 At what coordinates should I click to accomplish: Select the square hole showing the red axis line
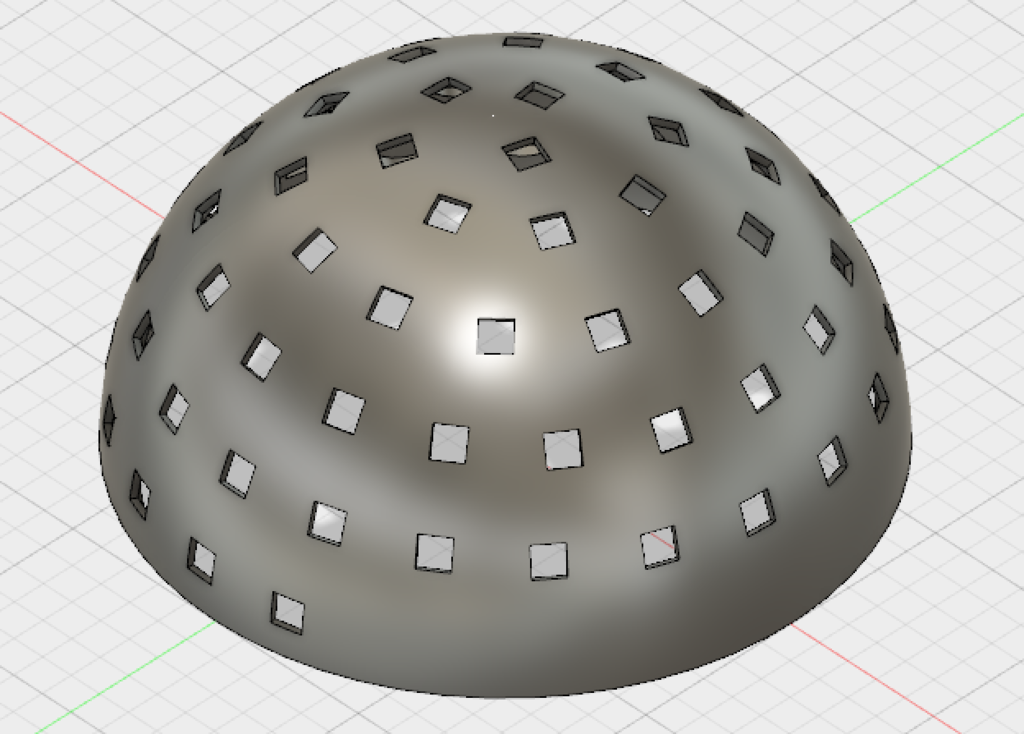click(x=660, y=547)
